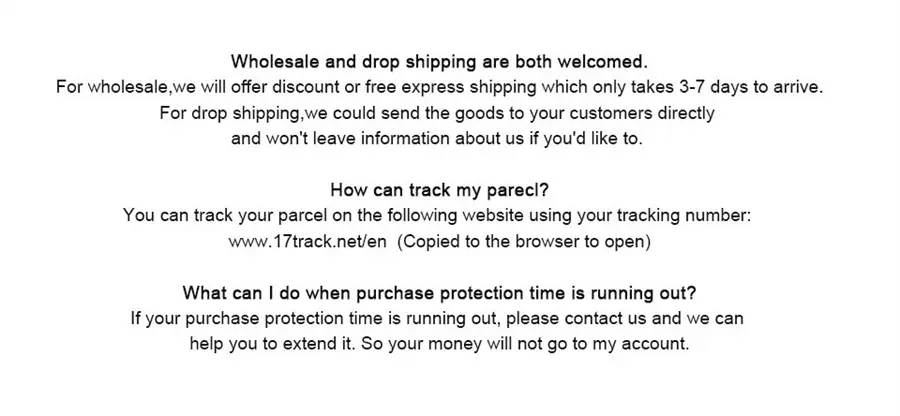Click the "(Copied to the browser to open)" note

(524, 242)
